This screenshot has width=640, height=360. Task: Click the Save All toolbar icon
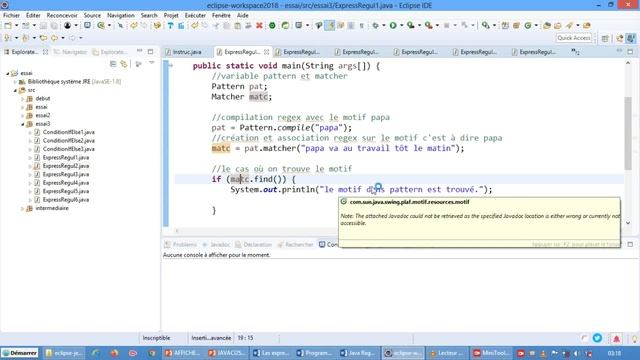[x=54, y=25]
